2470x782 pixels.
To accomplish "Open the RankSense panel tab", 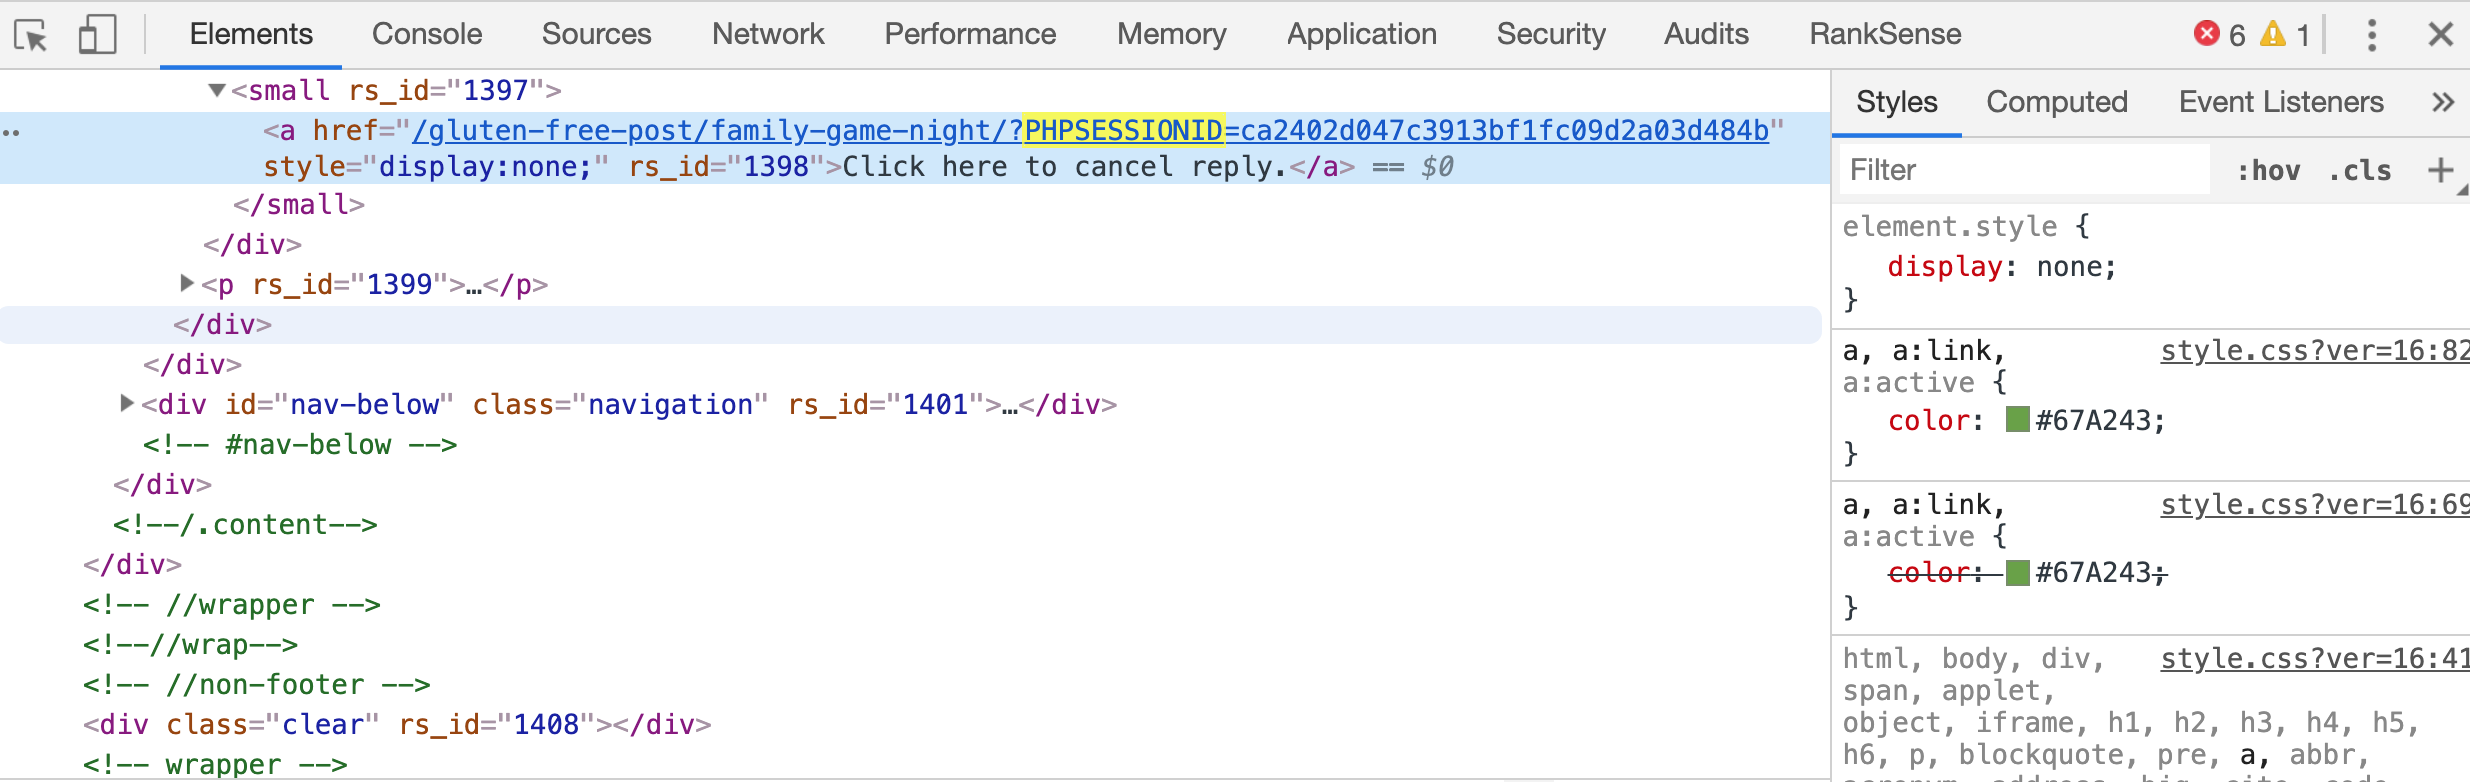I will [1884, 34].
